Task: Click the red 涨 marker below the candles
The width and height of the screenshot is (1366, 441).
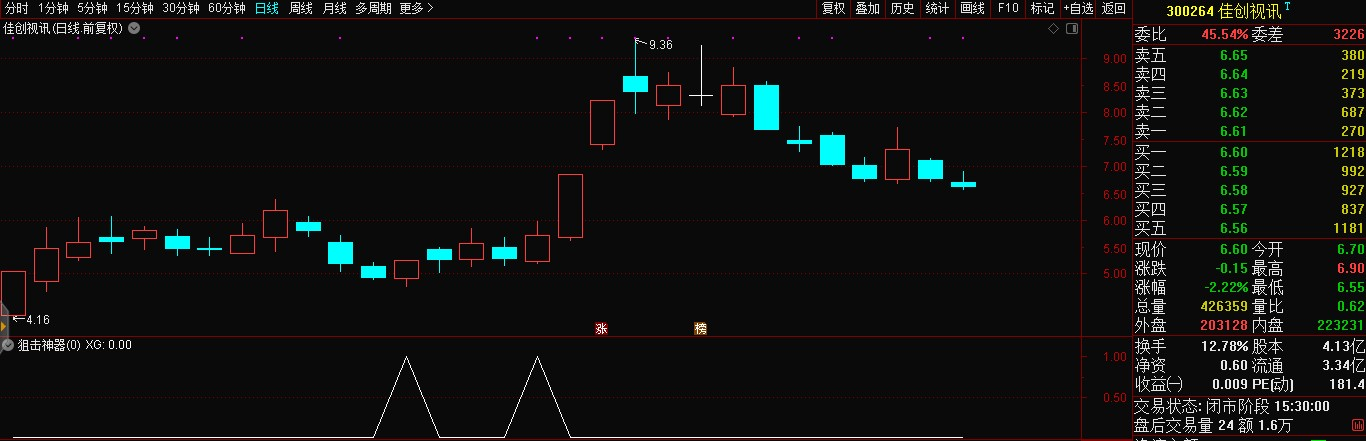Action: coord(602,328)
